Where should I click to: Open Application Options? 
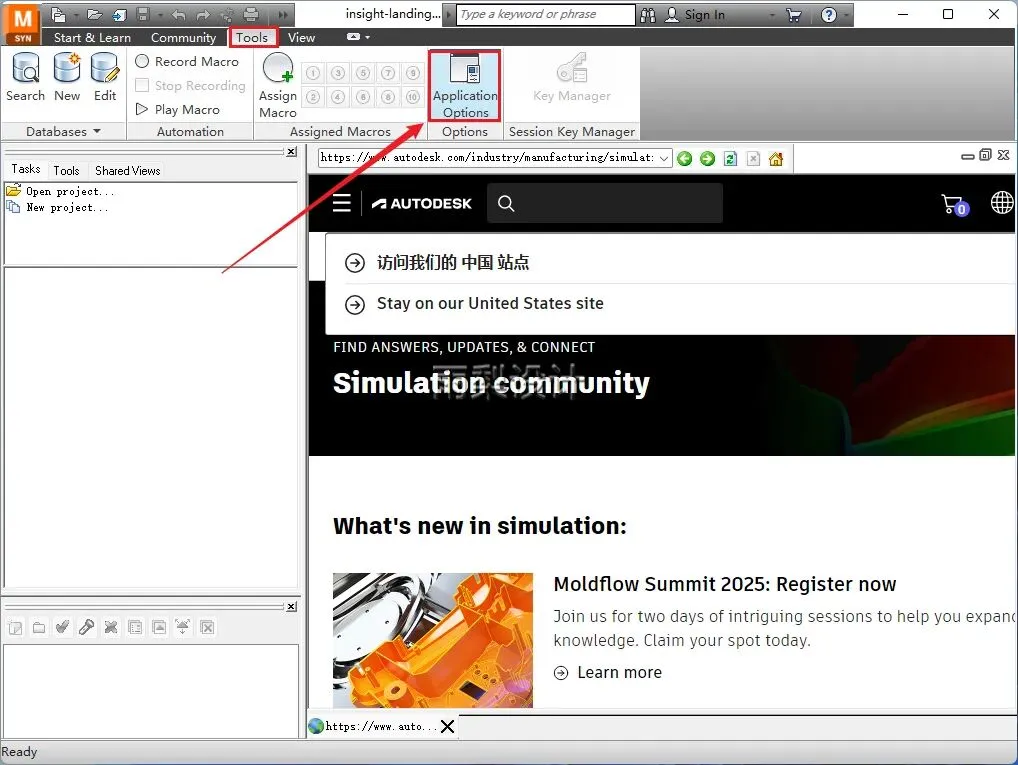tap(465, 86)
